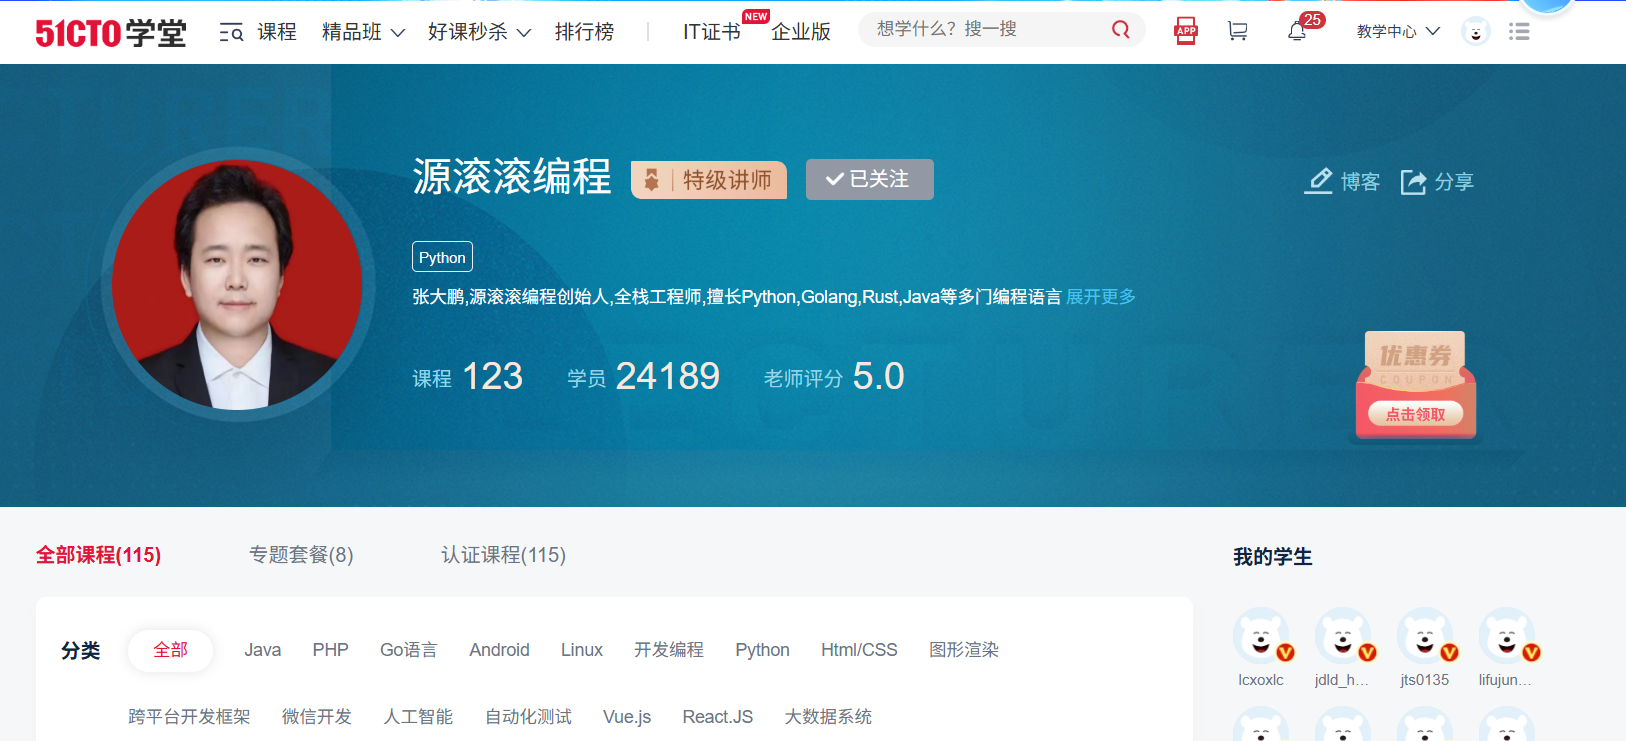The width and height of the screenshot is (1626, 741).
Task: Filter courses by PHP
Action: click(x=331, y=650)
